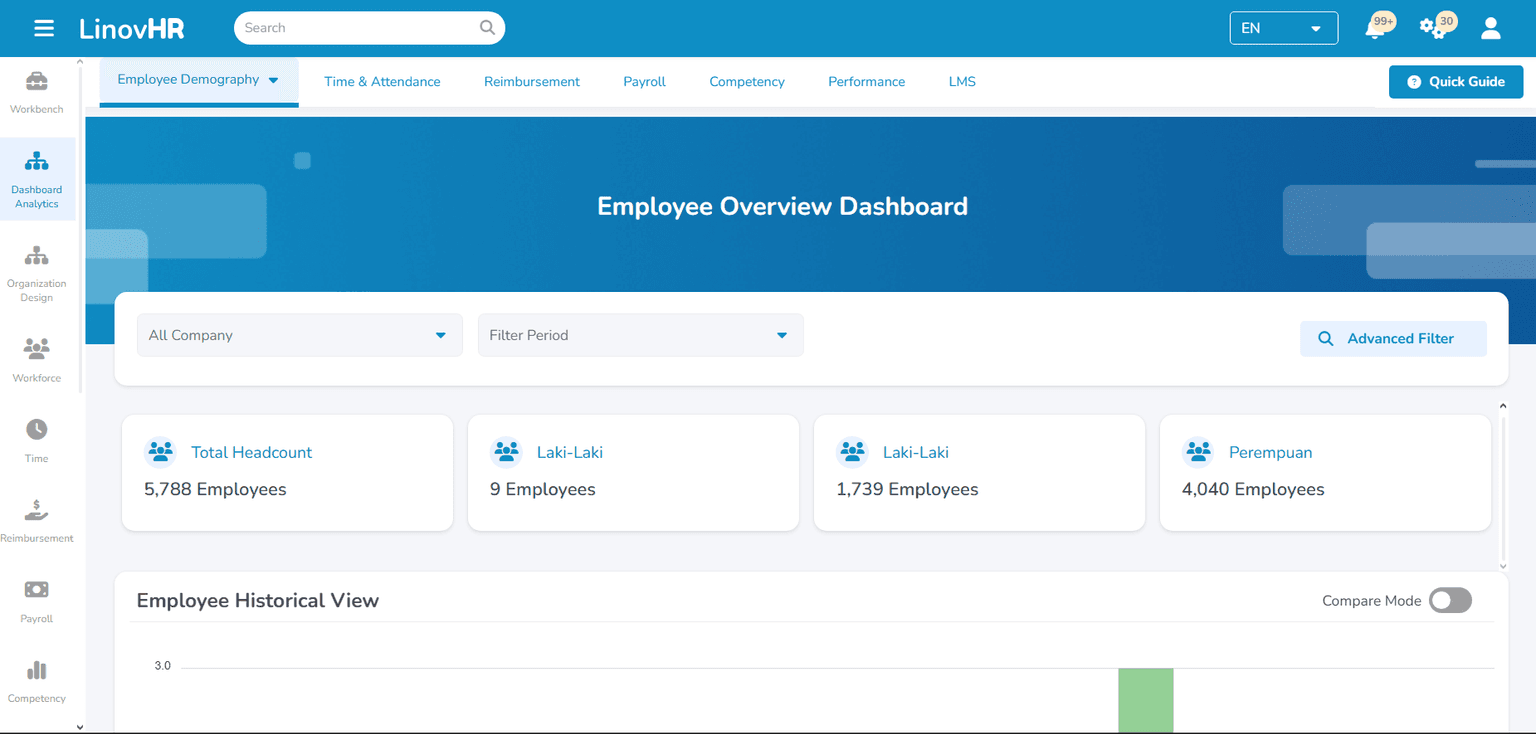Screen dimensions: 1536x734
Task: Switch to the Reimbursement tab
Action: [x=532, y=82]
